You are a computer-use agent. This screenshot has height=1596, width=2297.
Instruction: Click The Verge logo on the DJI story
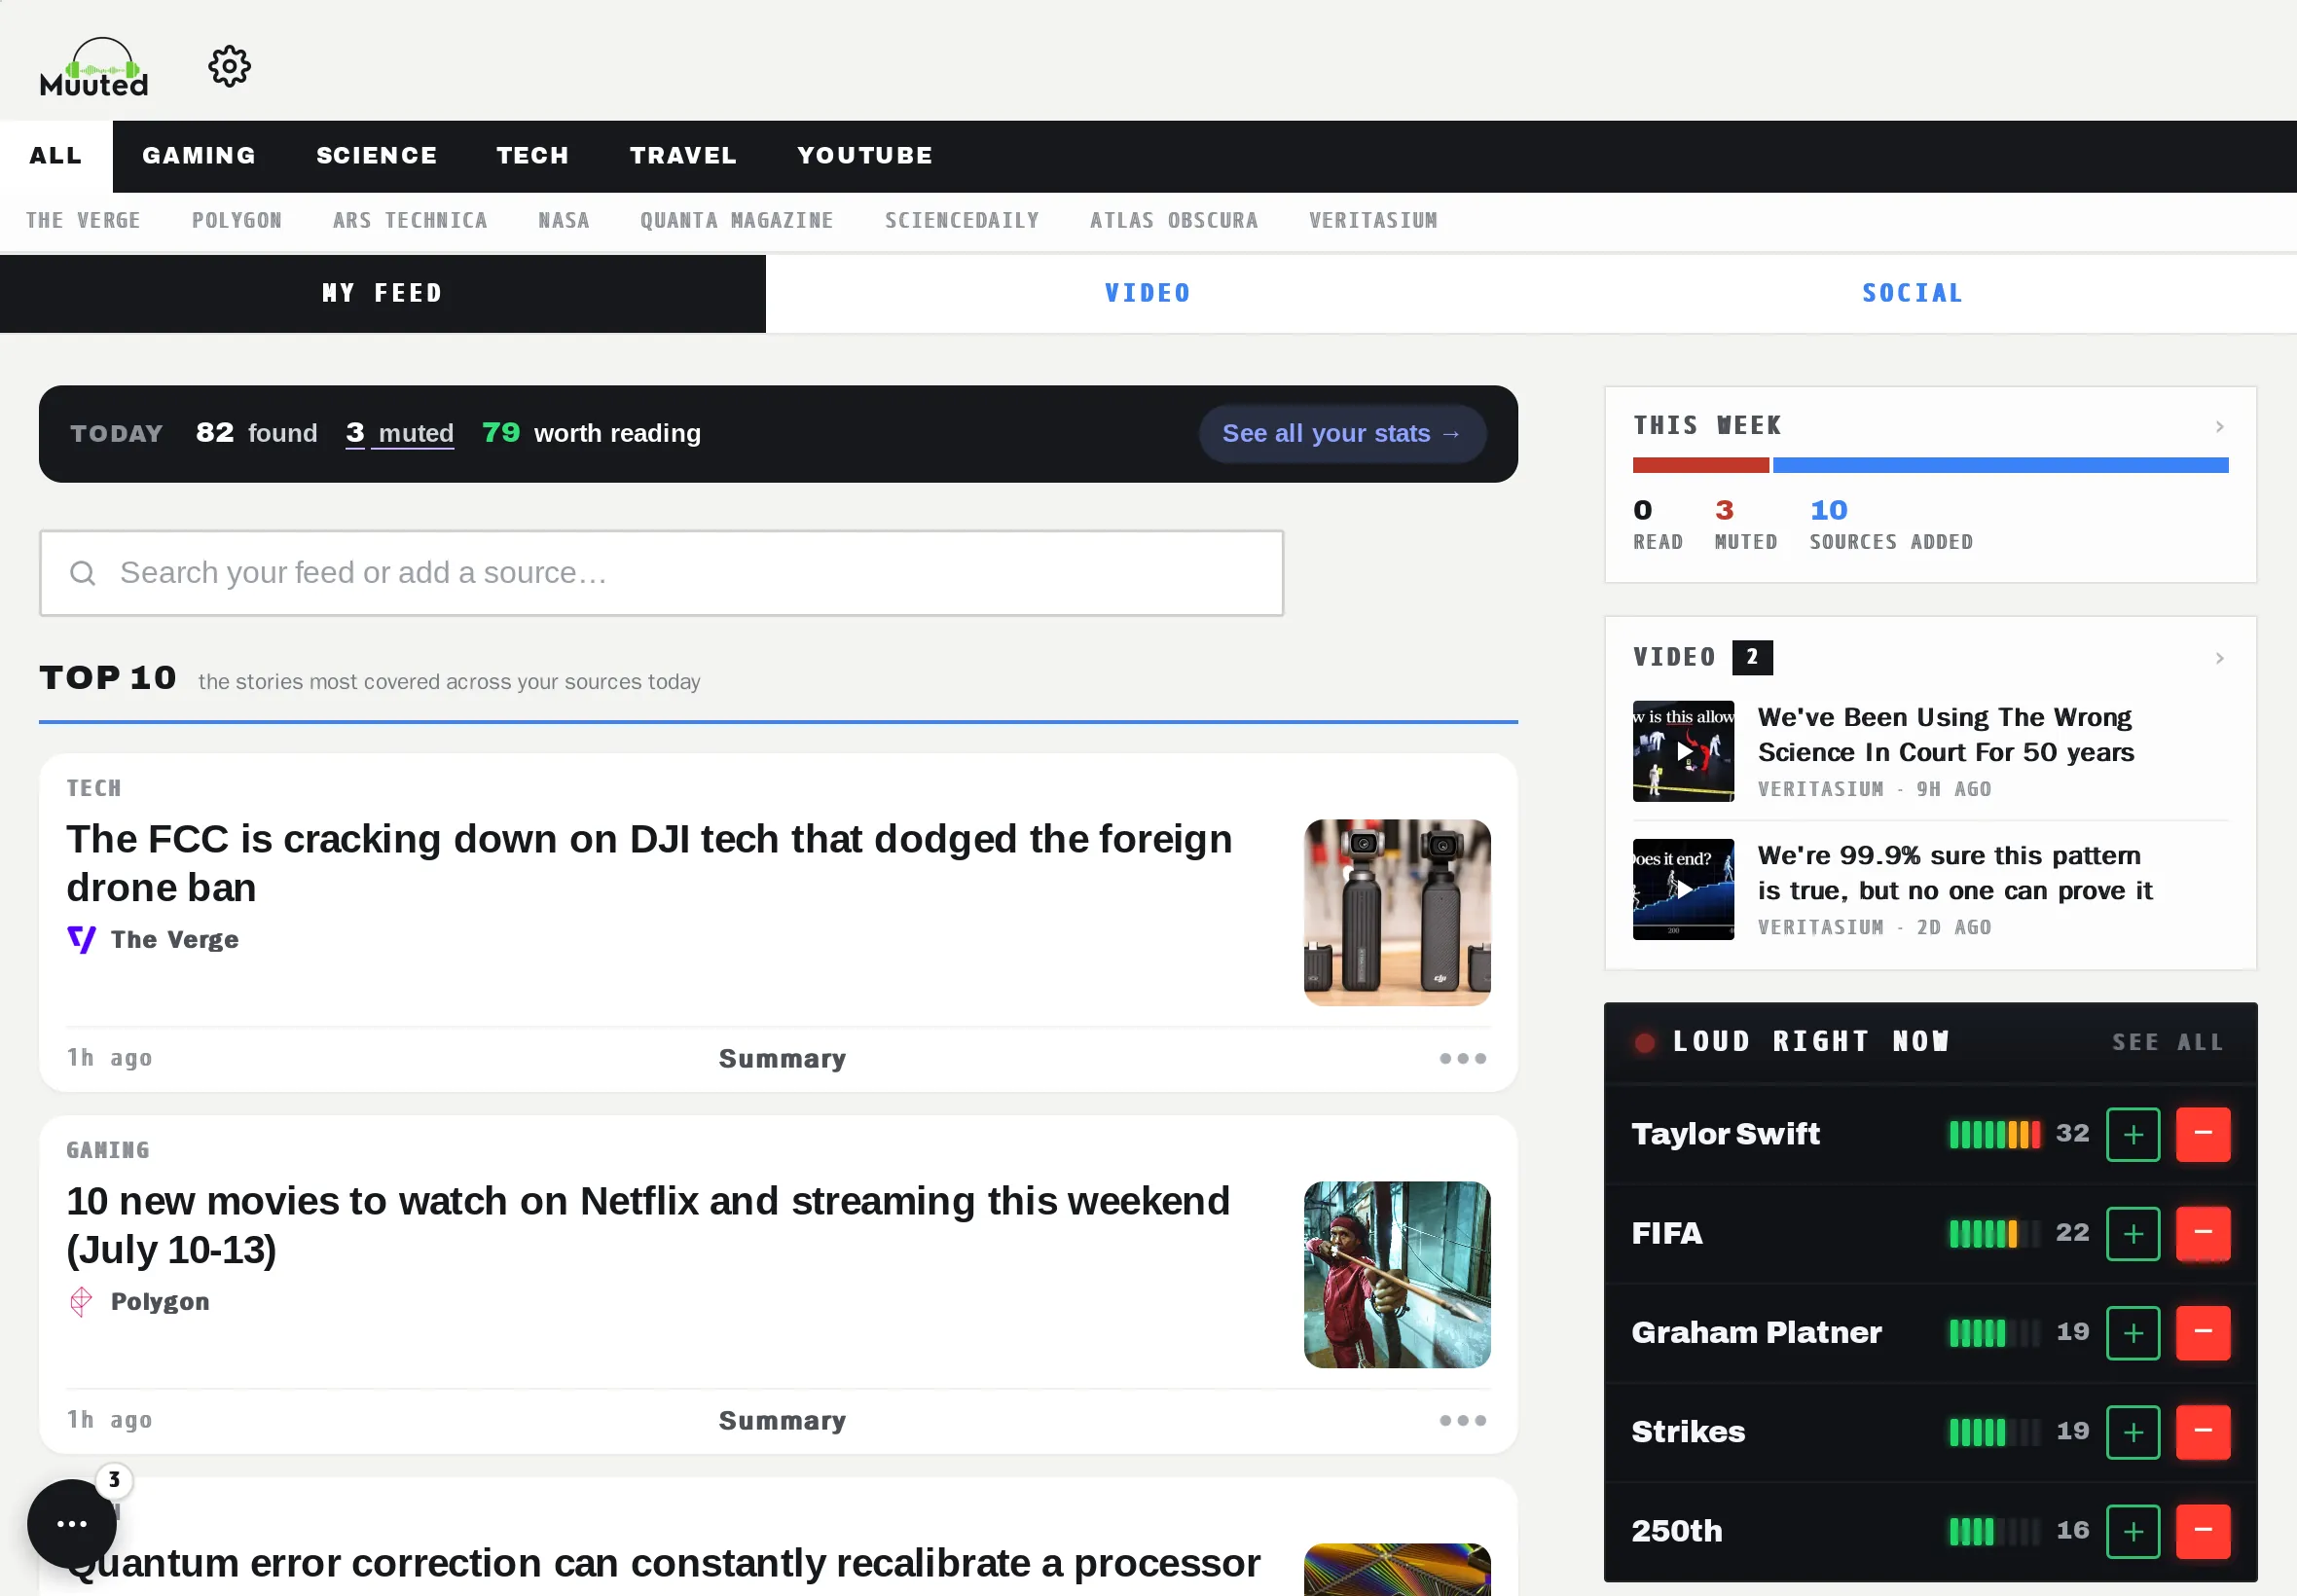click(81, 939)
